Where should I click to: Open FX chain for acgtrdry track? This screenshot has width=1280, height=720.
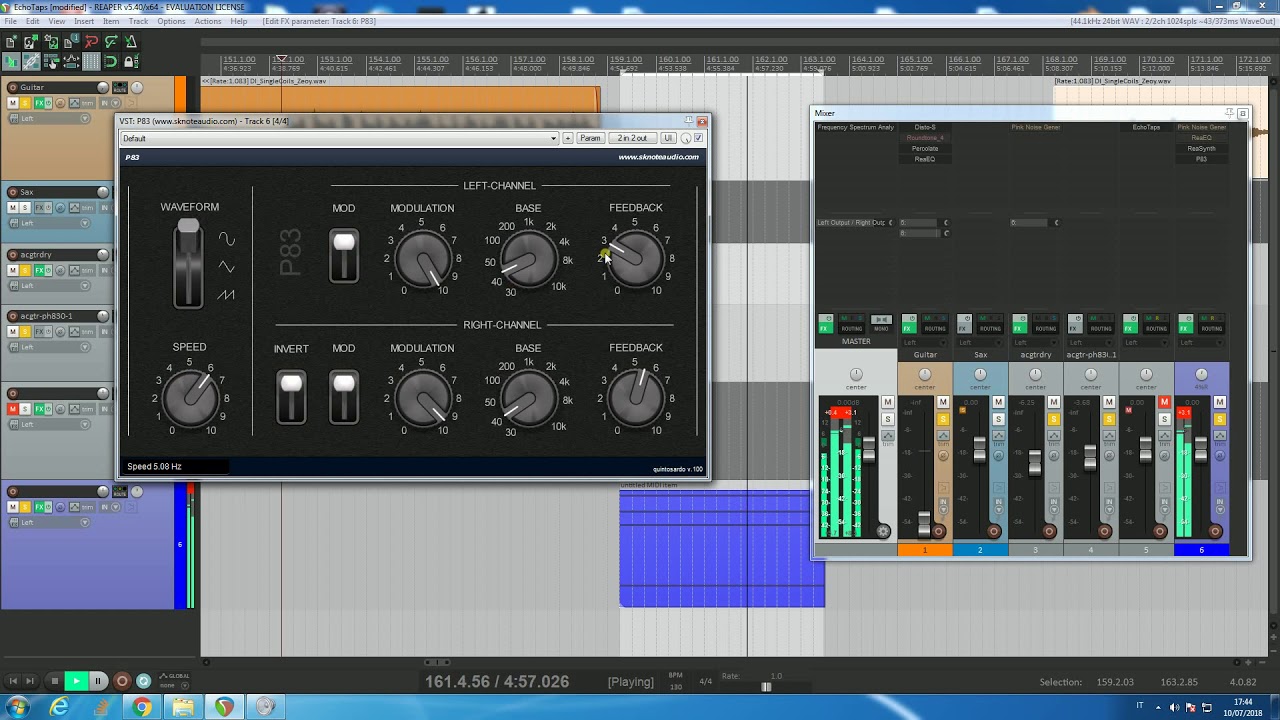pos(41,270)
